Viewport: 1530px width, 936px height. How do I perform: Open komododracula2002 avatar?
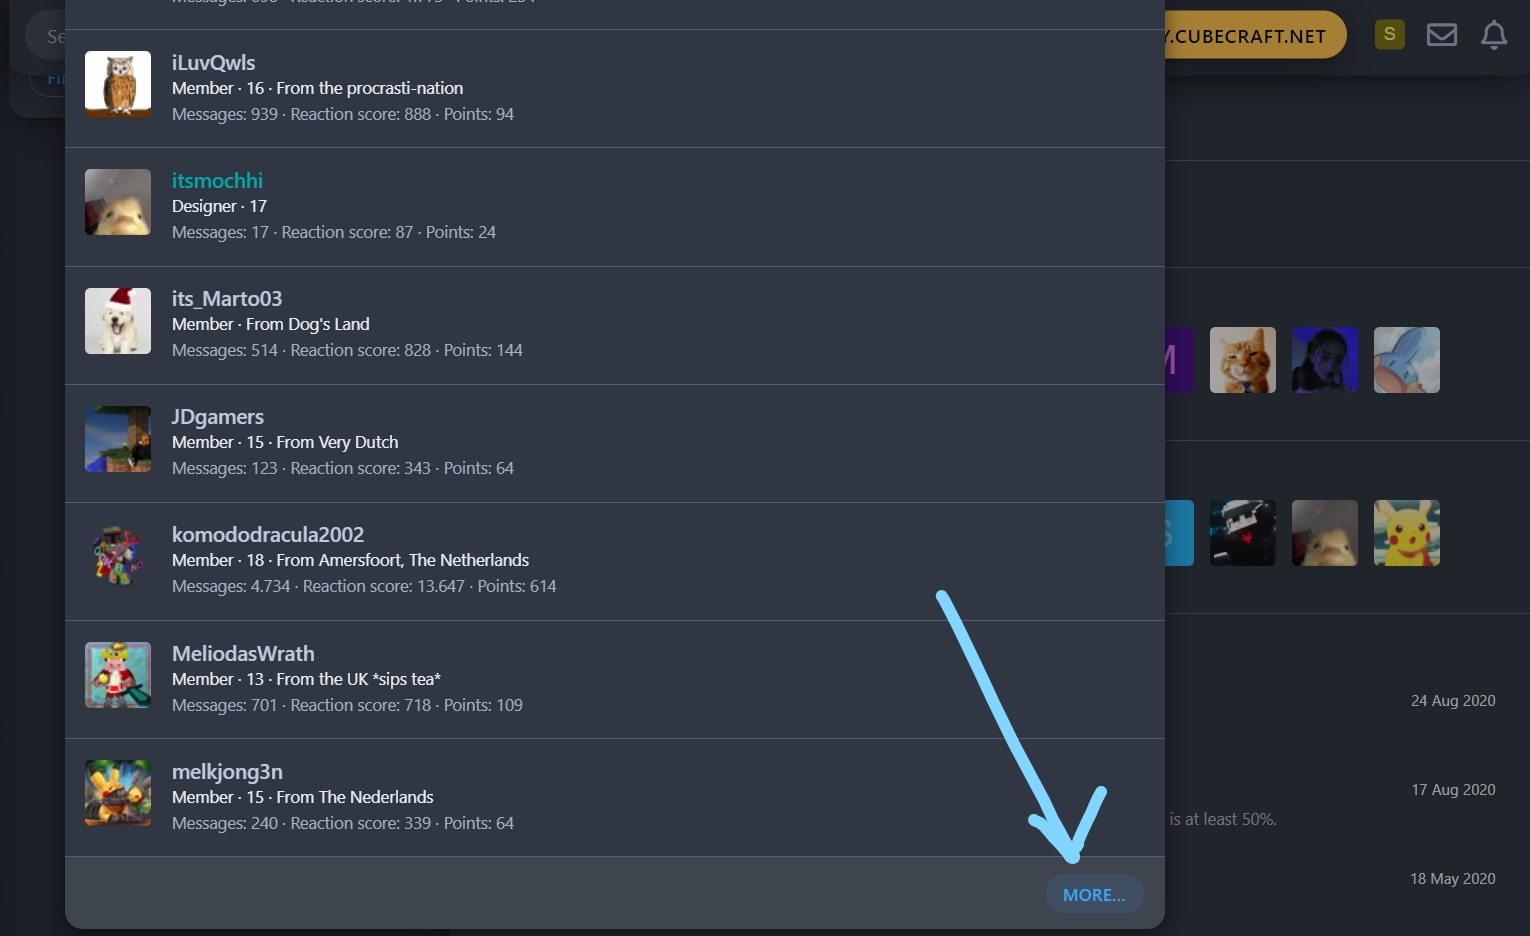pyautogui.click(x=118, y=557)
